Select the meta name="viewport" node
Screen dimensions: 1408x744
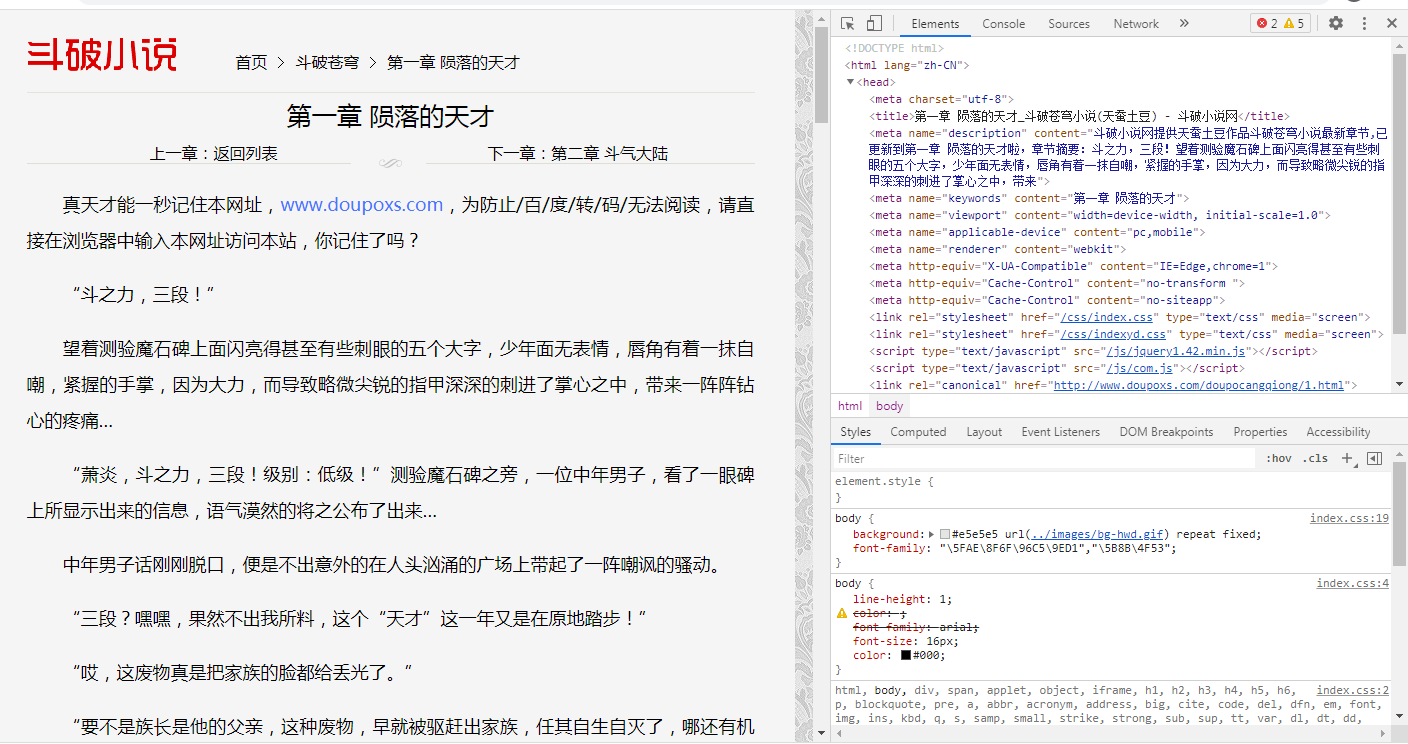pos(1100,216)
